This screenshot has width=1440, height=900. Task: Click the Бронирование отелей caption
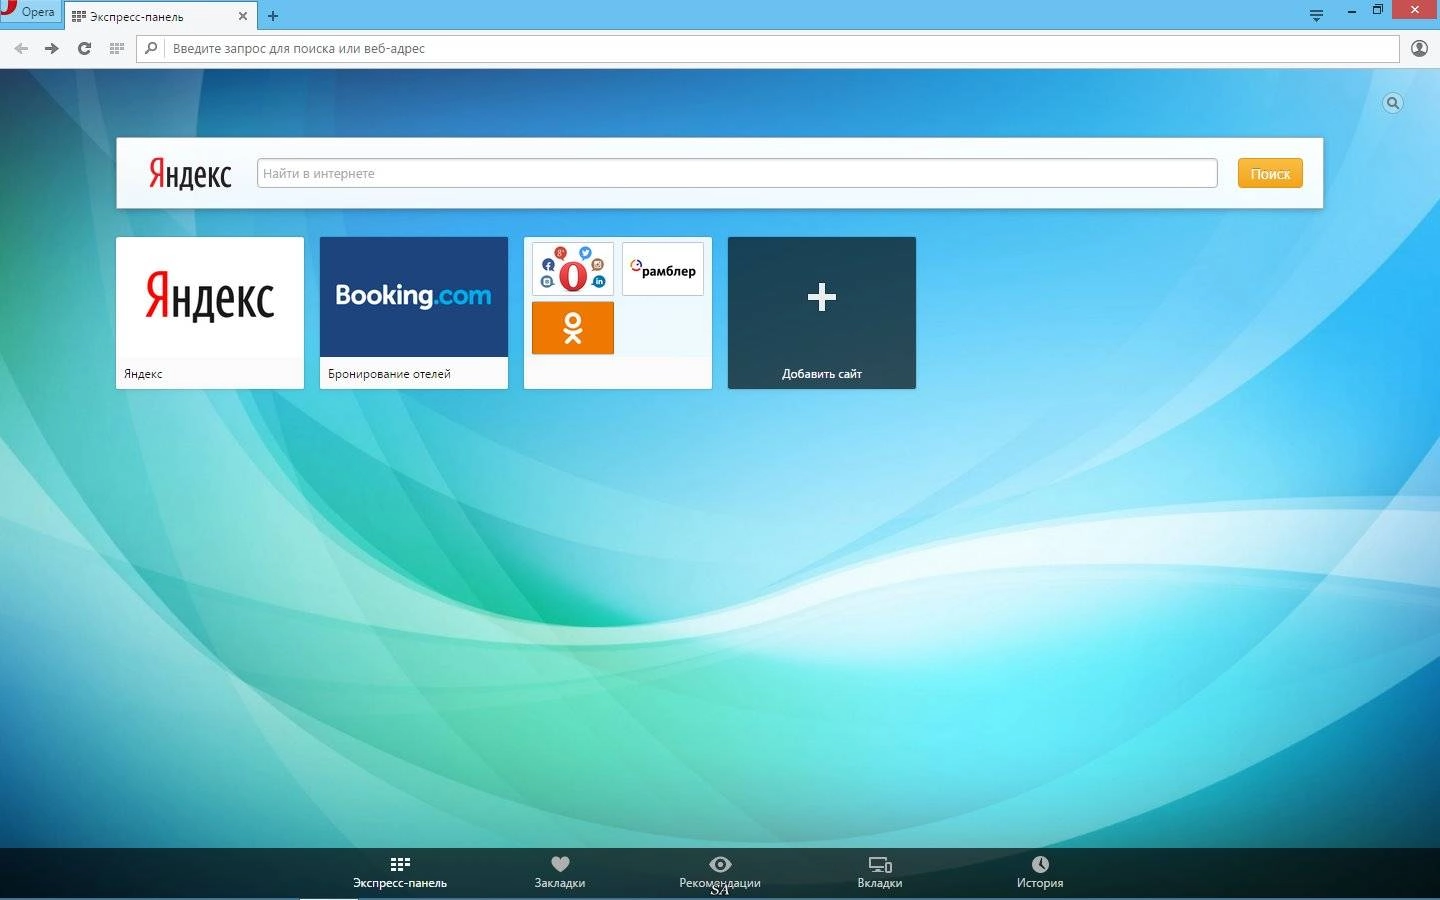coord(389,374)
